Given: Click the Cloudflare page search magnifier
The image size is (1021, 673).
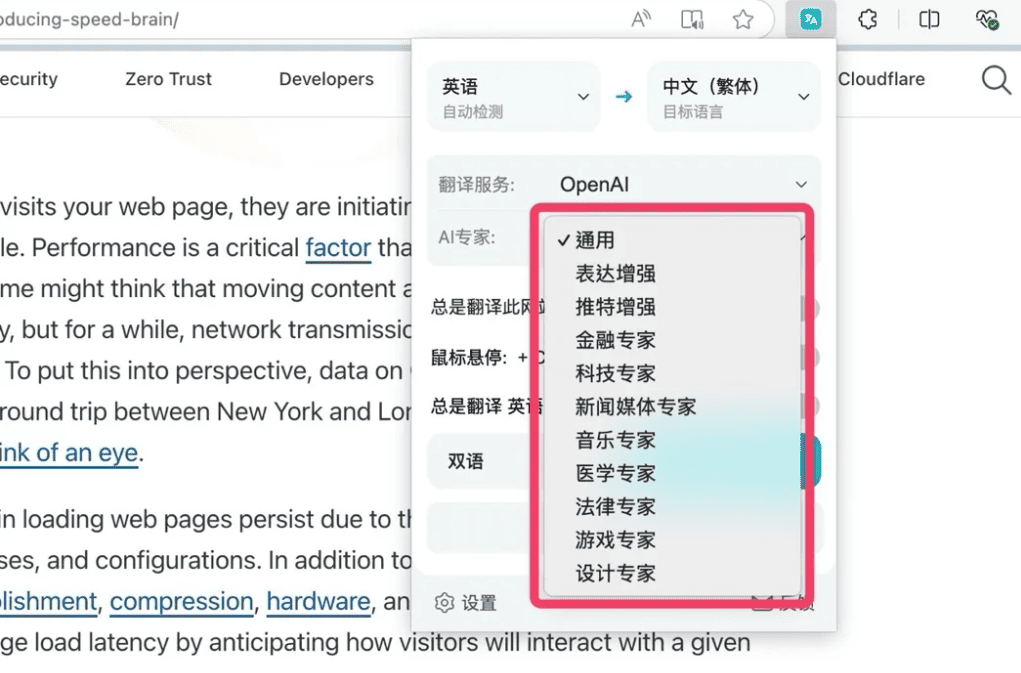Looking at the screenshot, I should 996,80.
